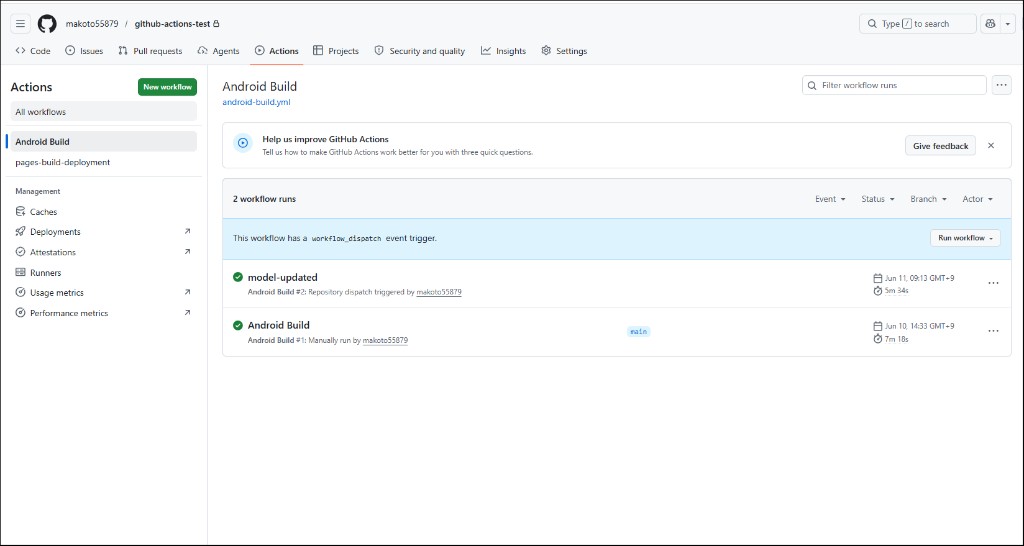Click the success check icon for model-updated run
The width and height of the screenshot is (1024, 546).
[x=238, y=277]
